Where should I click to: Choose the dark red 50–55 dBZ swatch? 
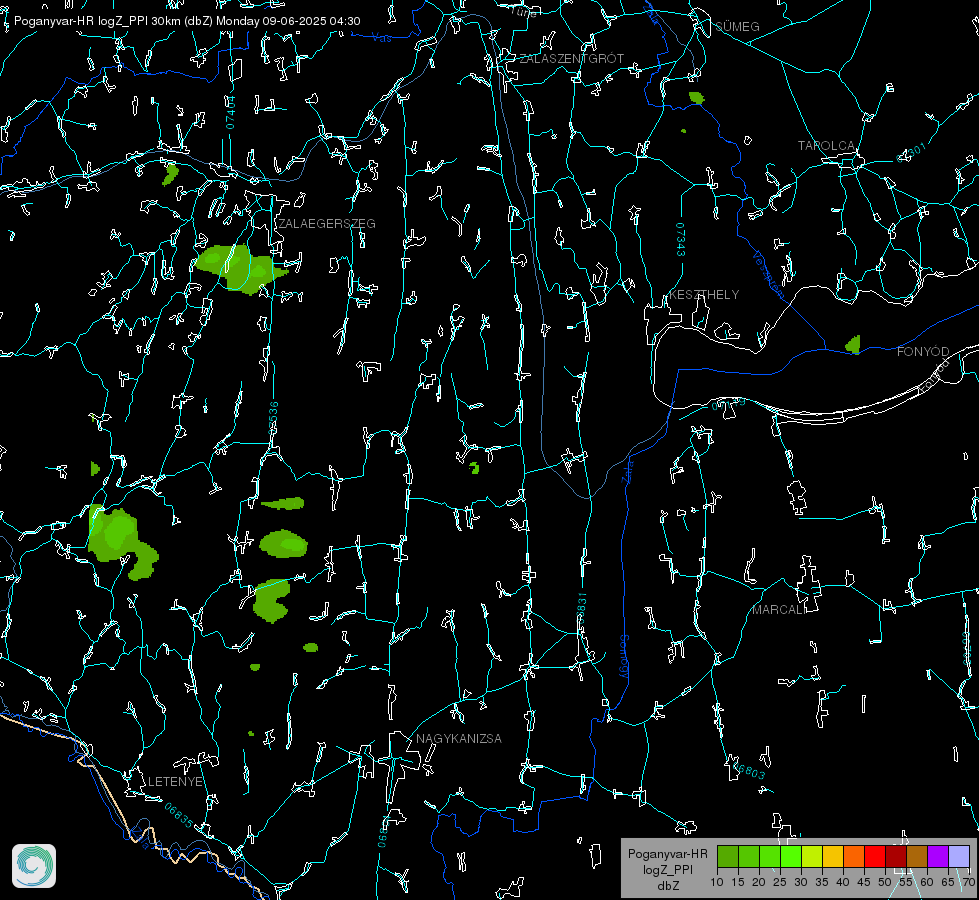896,856
